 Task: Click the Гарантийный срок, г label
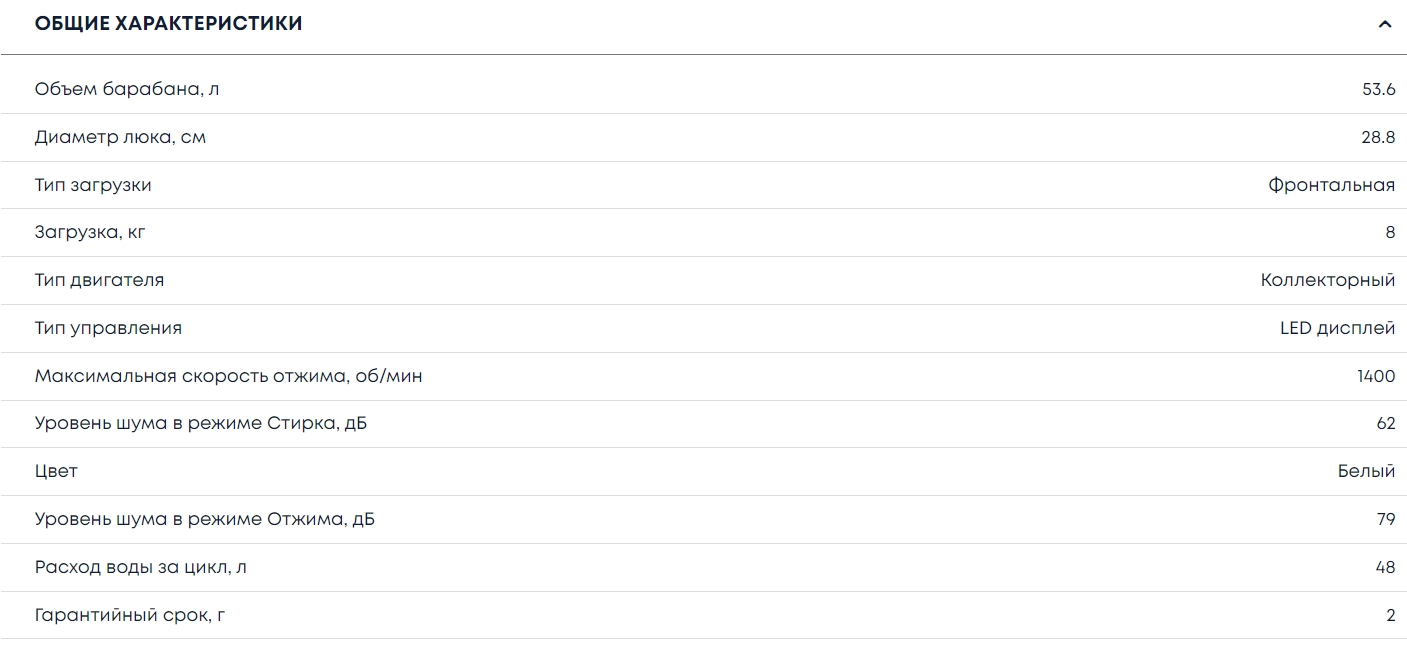pos(129,615)
